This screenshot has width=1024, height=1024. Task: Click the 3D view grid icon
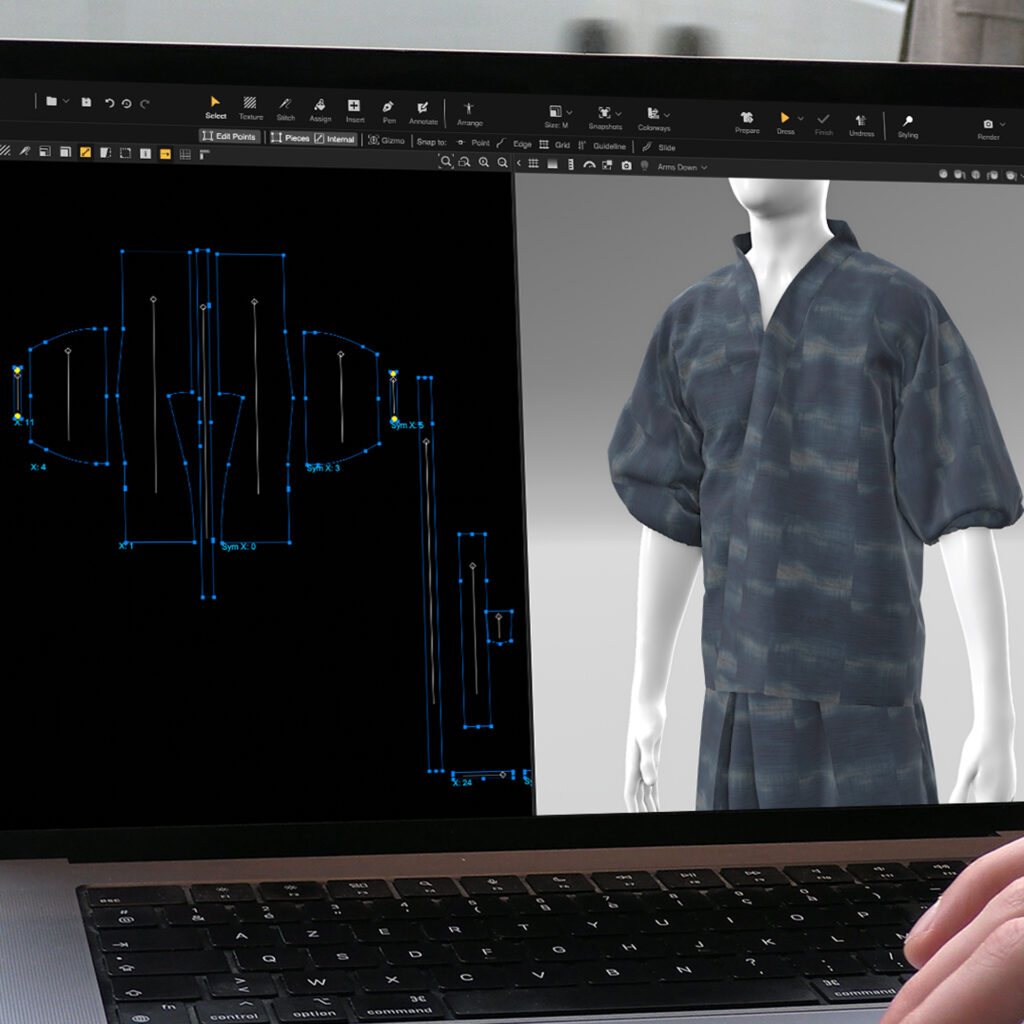pos(534,163)
